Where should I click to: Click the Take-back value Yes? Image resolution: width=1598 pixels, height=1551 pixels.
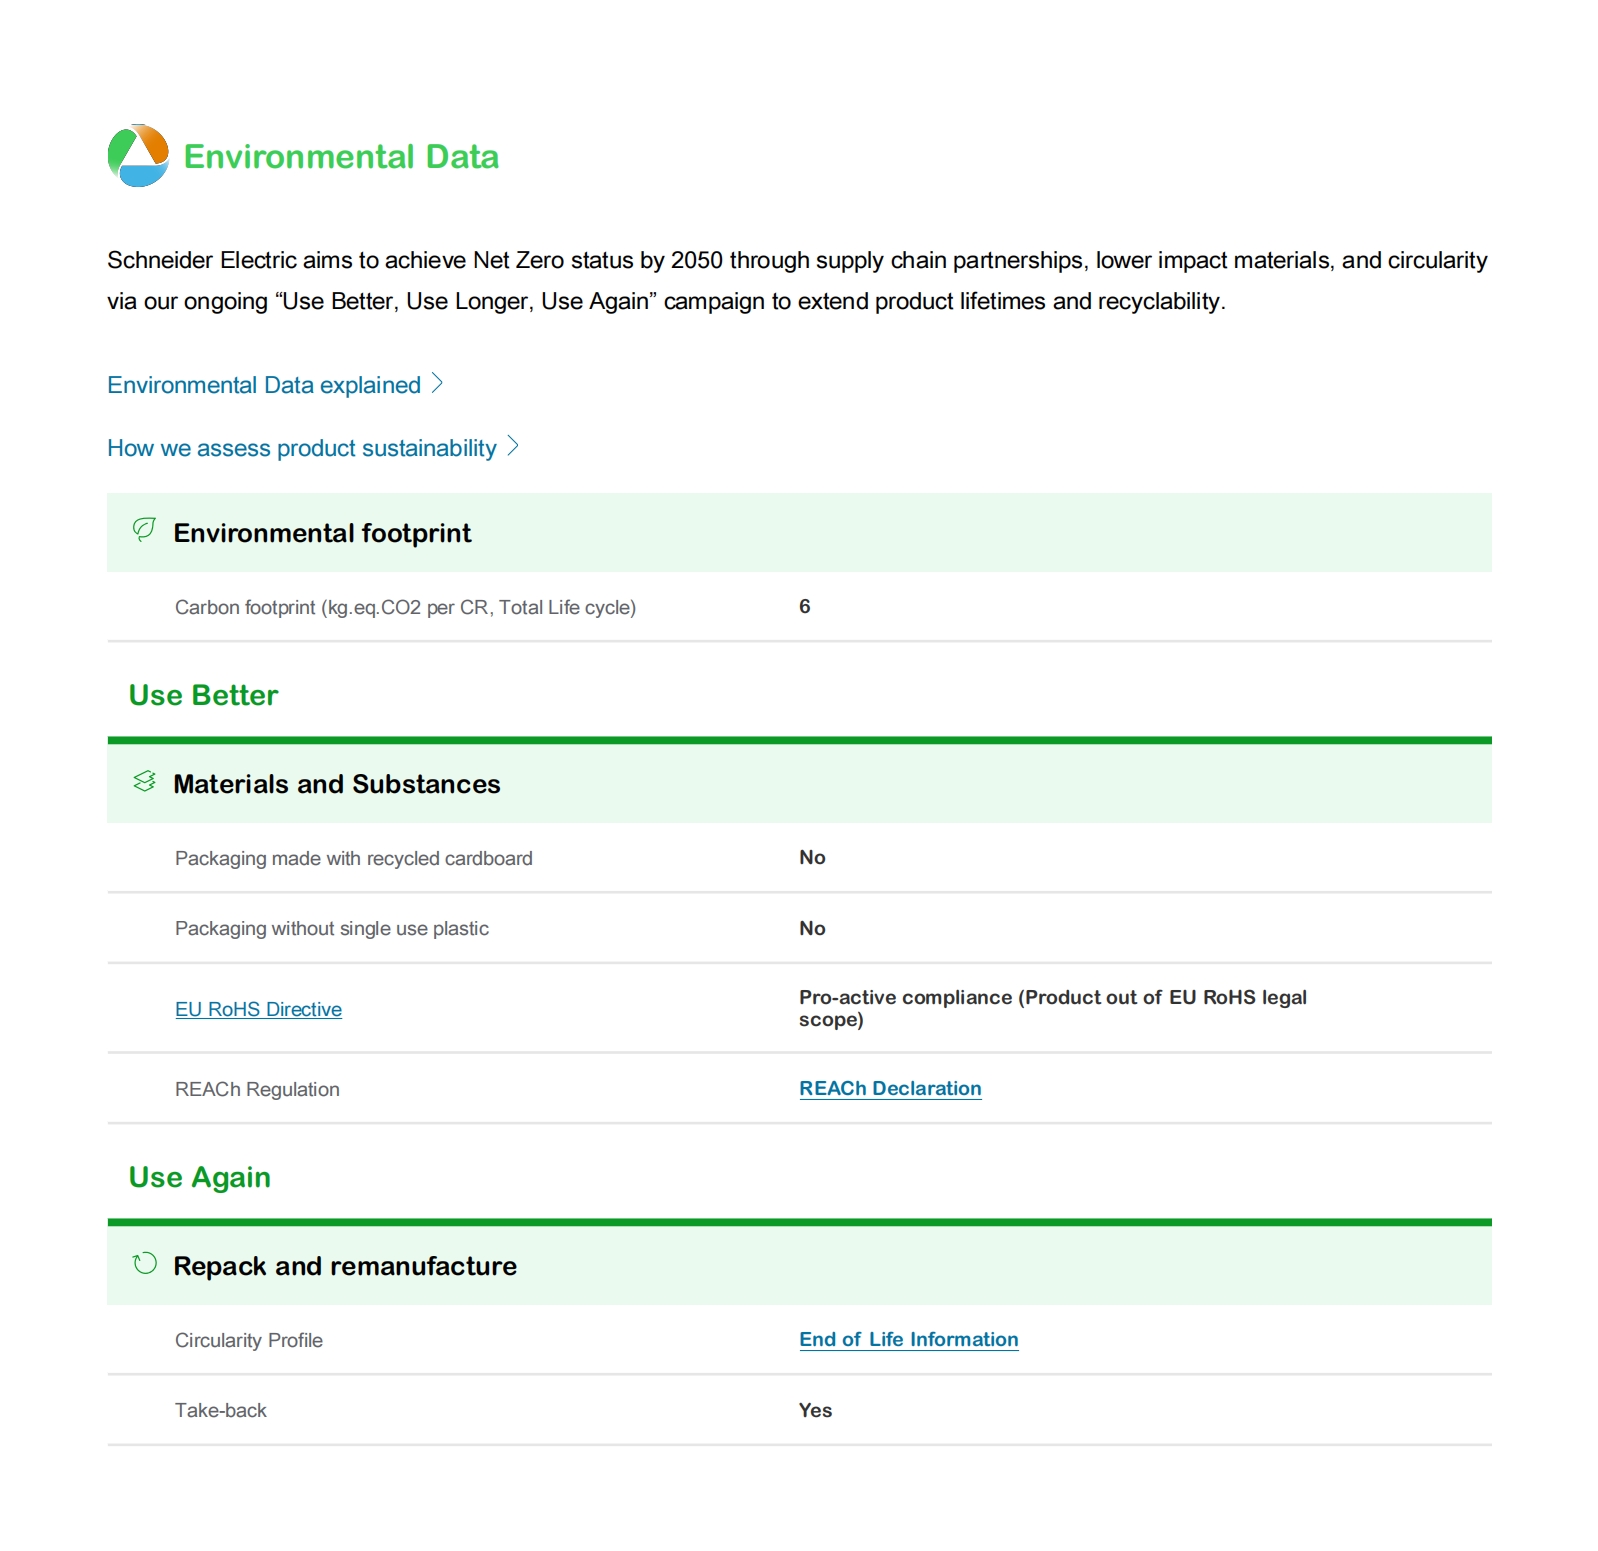click(815, 1410)
